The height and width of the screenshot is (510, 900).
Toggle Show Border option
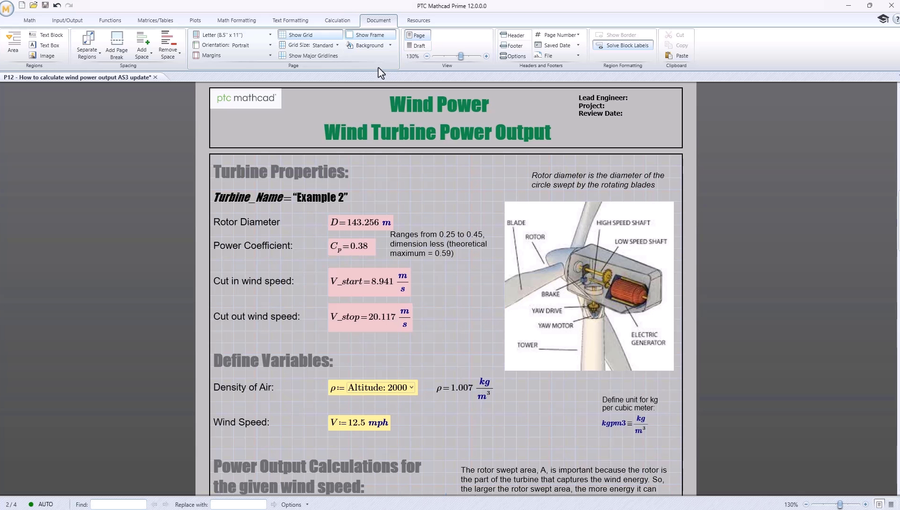tap(616, 35)
